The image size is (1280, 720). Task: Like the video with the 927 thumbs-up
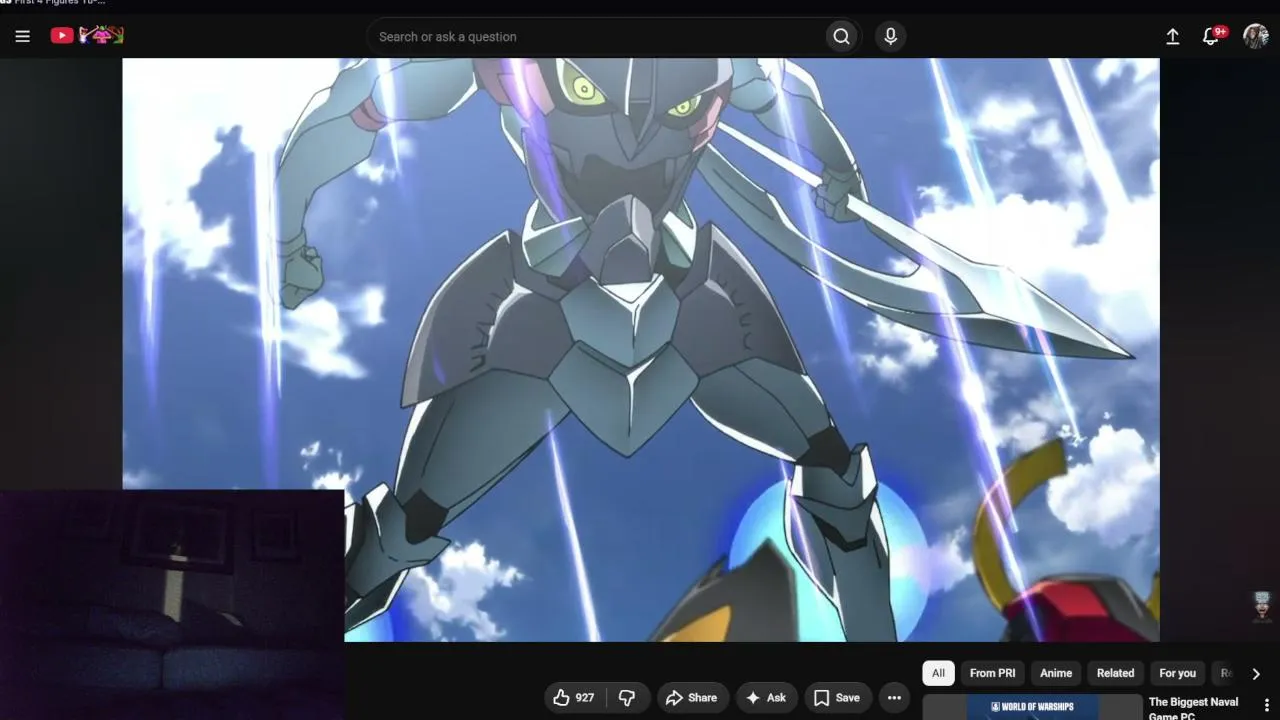(574, 698)
